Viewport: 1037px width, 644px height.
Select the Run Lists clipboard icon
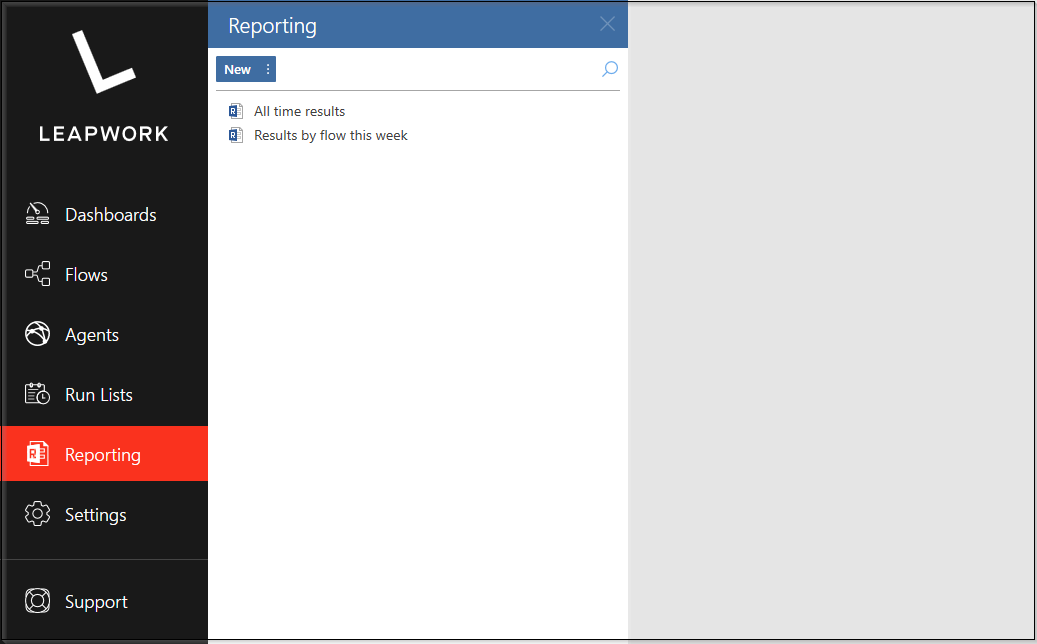click(36, 393)
